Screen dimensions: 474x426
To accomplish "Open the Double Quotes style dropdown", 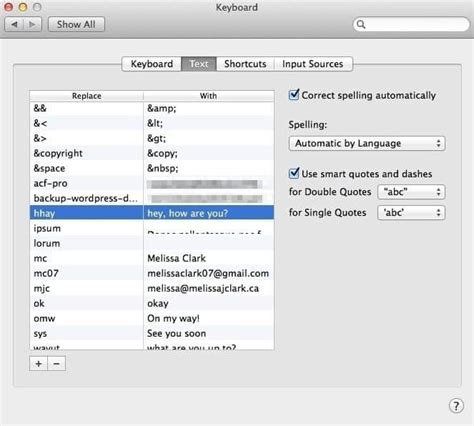I will (x=411, y=192).
